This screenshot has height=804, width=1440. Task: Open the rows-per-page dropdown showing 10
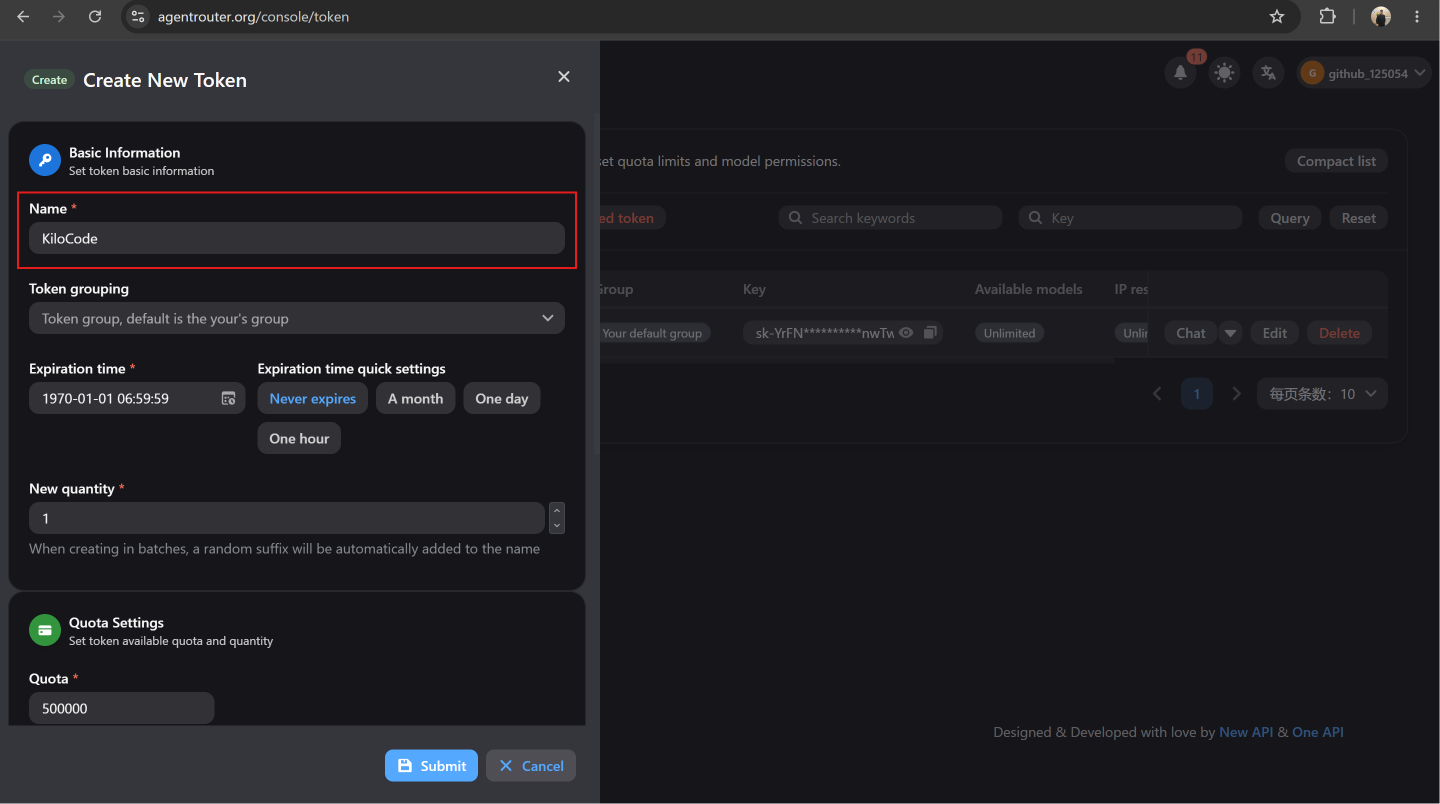(1324, 393)
